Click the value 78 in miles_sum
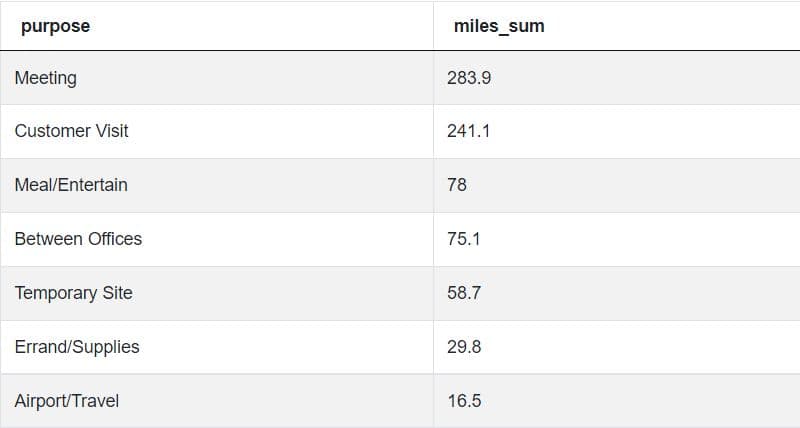The image size is (800, 428). (457, 185)
